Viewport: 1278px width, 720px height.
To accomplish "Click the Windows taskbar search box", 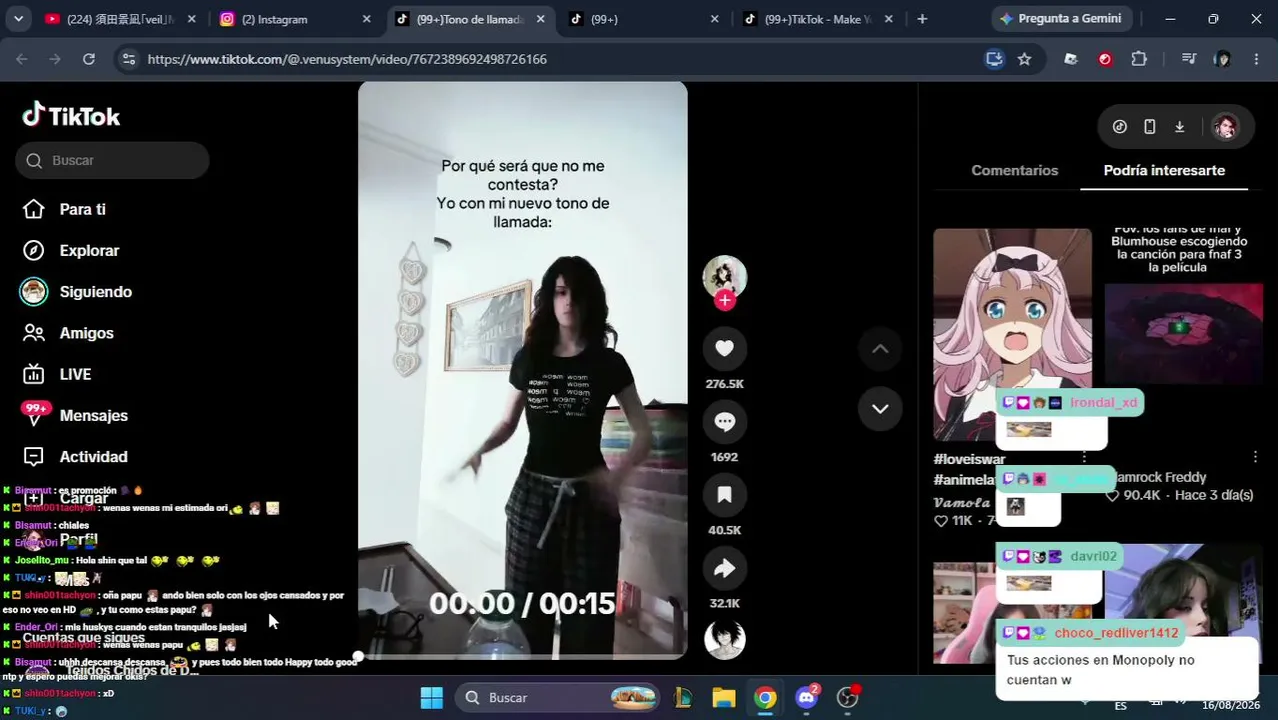I will [558, 697].
